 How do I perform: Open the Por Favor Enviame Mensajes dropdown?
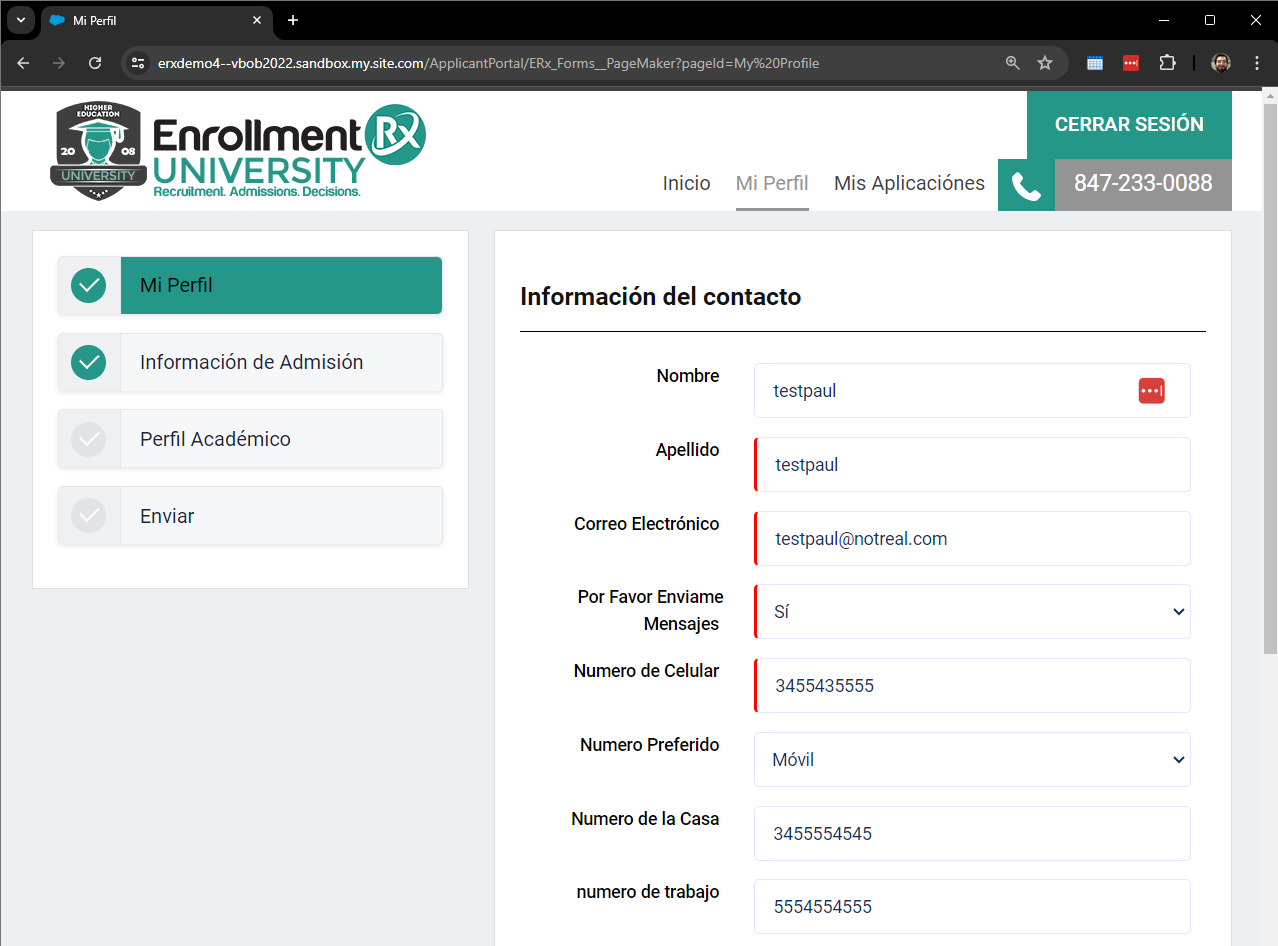click(972, 612)
